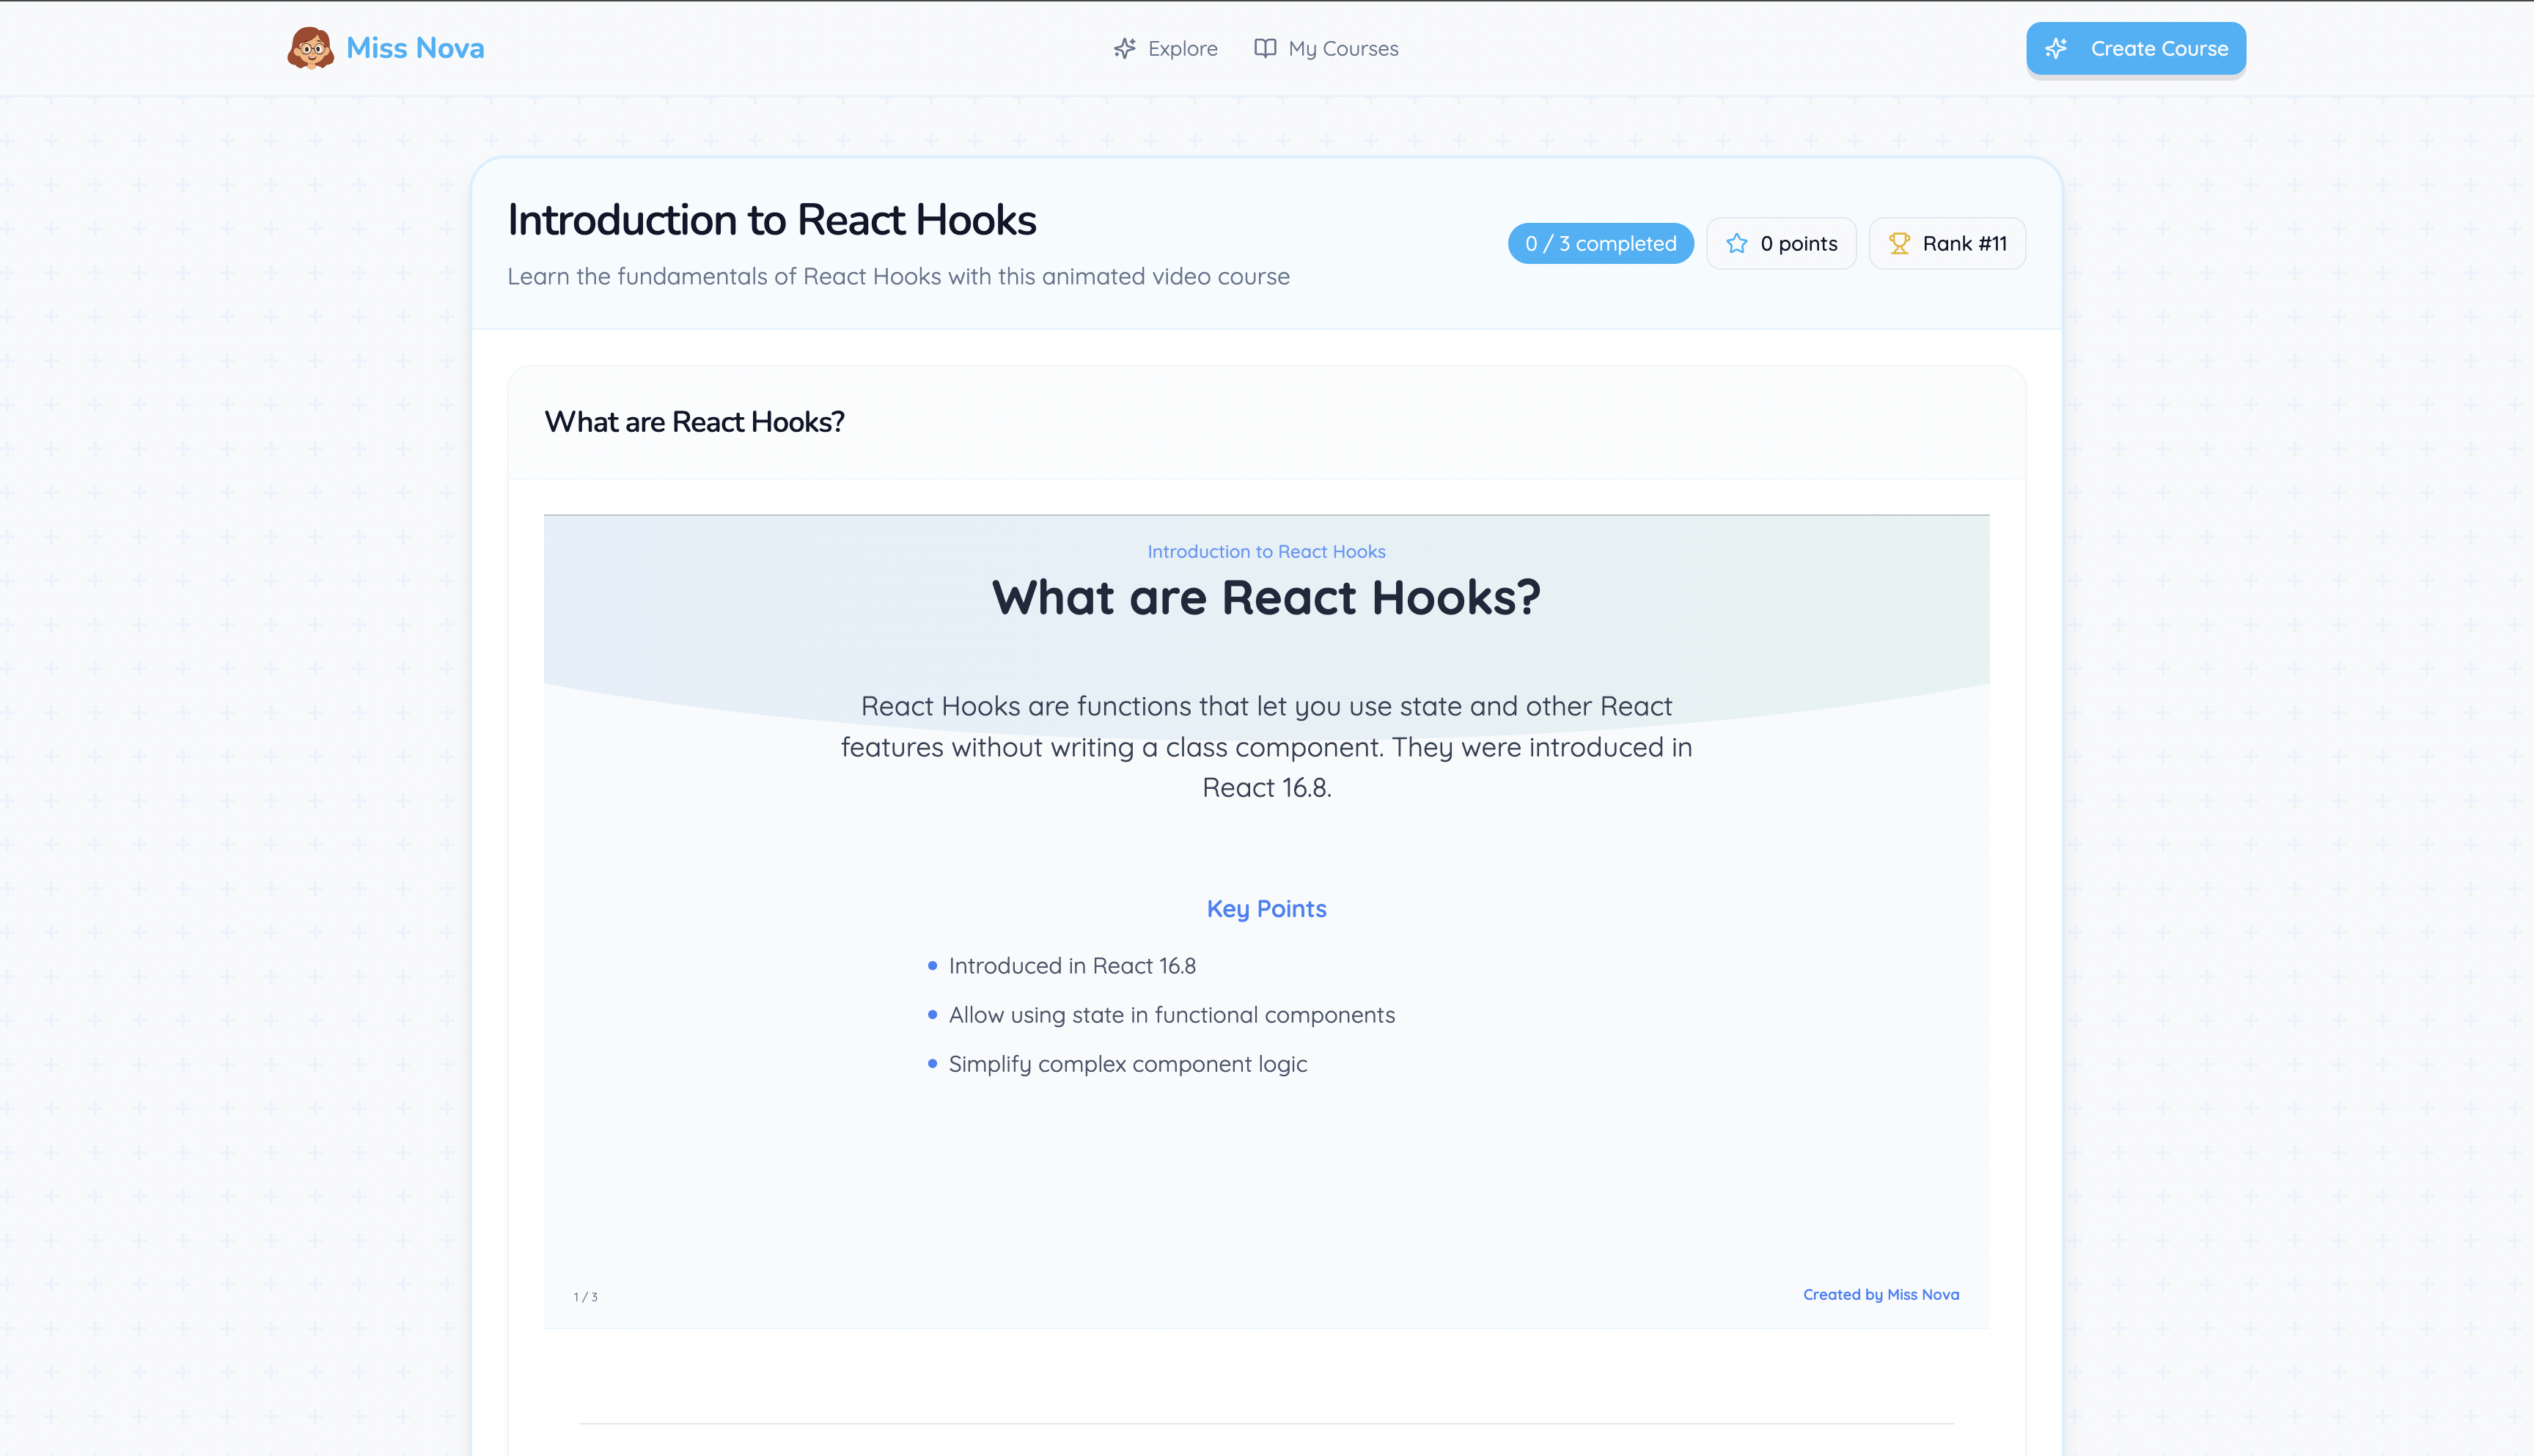Image resolution: width=2534 pixels, height=1456 pixels.
Task: Click the Key Points heading on the slide
Action: tap(1266, 908)
